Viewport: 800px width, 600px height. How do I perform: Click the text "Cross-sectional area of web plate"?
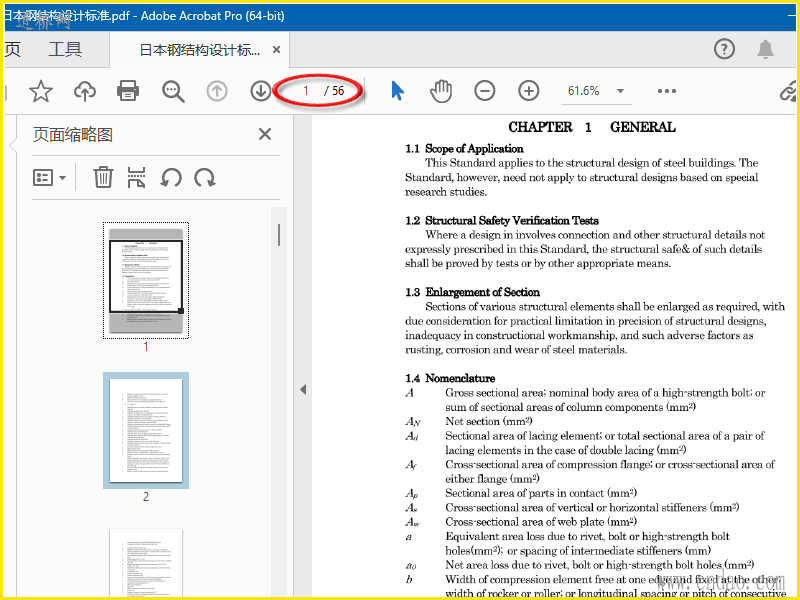(524, 521)
